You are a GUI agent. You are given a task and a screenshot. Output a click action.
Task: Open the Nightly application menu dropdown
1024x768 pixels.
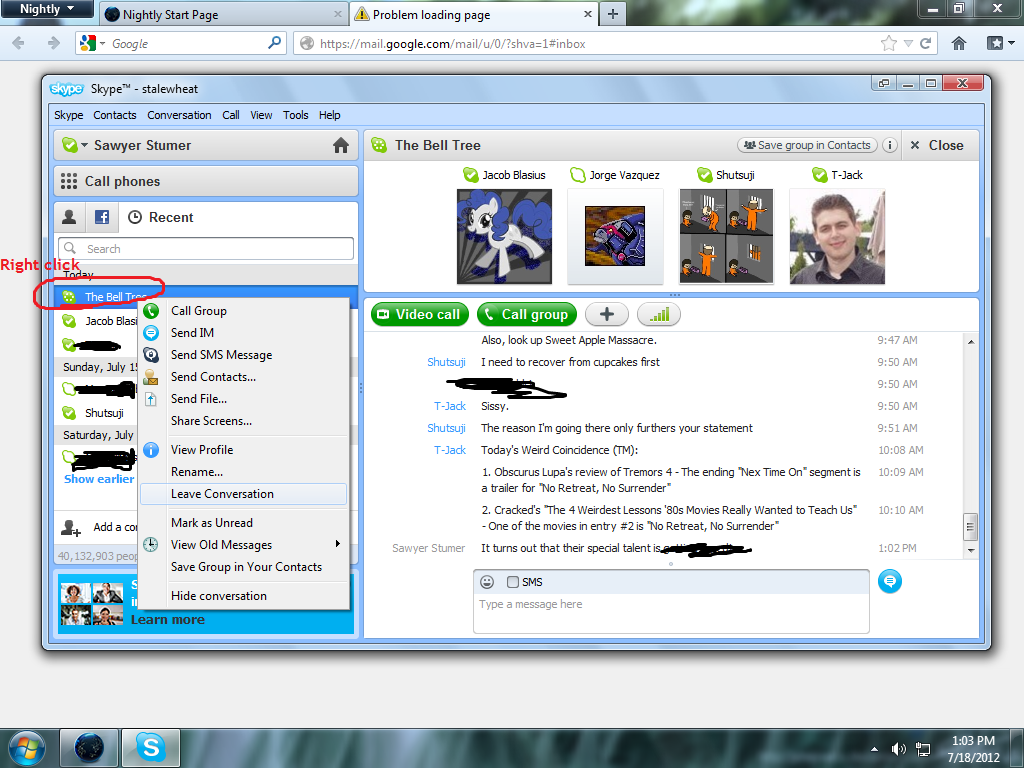[x=46, y=10]
